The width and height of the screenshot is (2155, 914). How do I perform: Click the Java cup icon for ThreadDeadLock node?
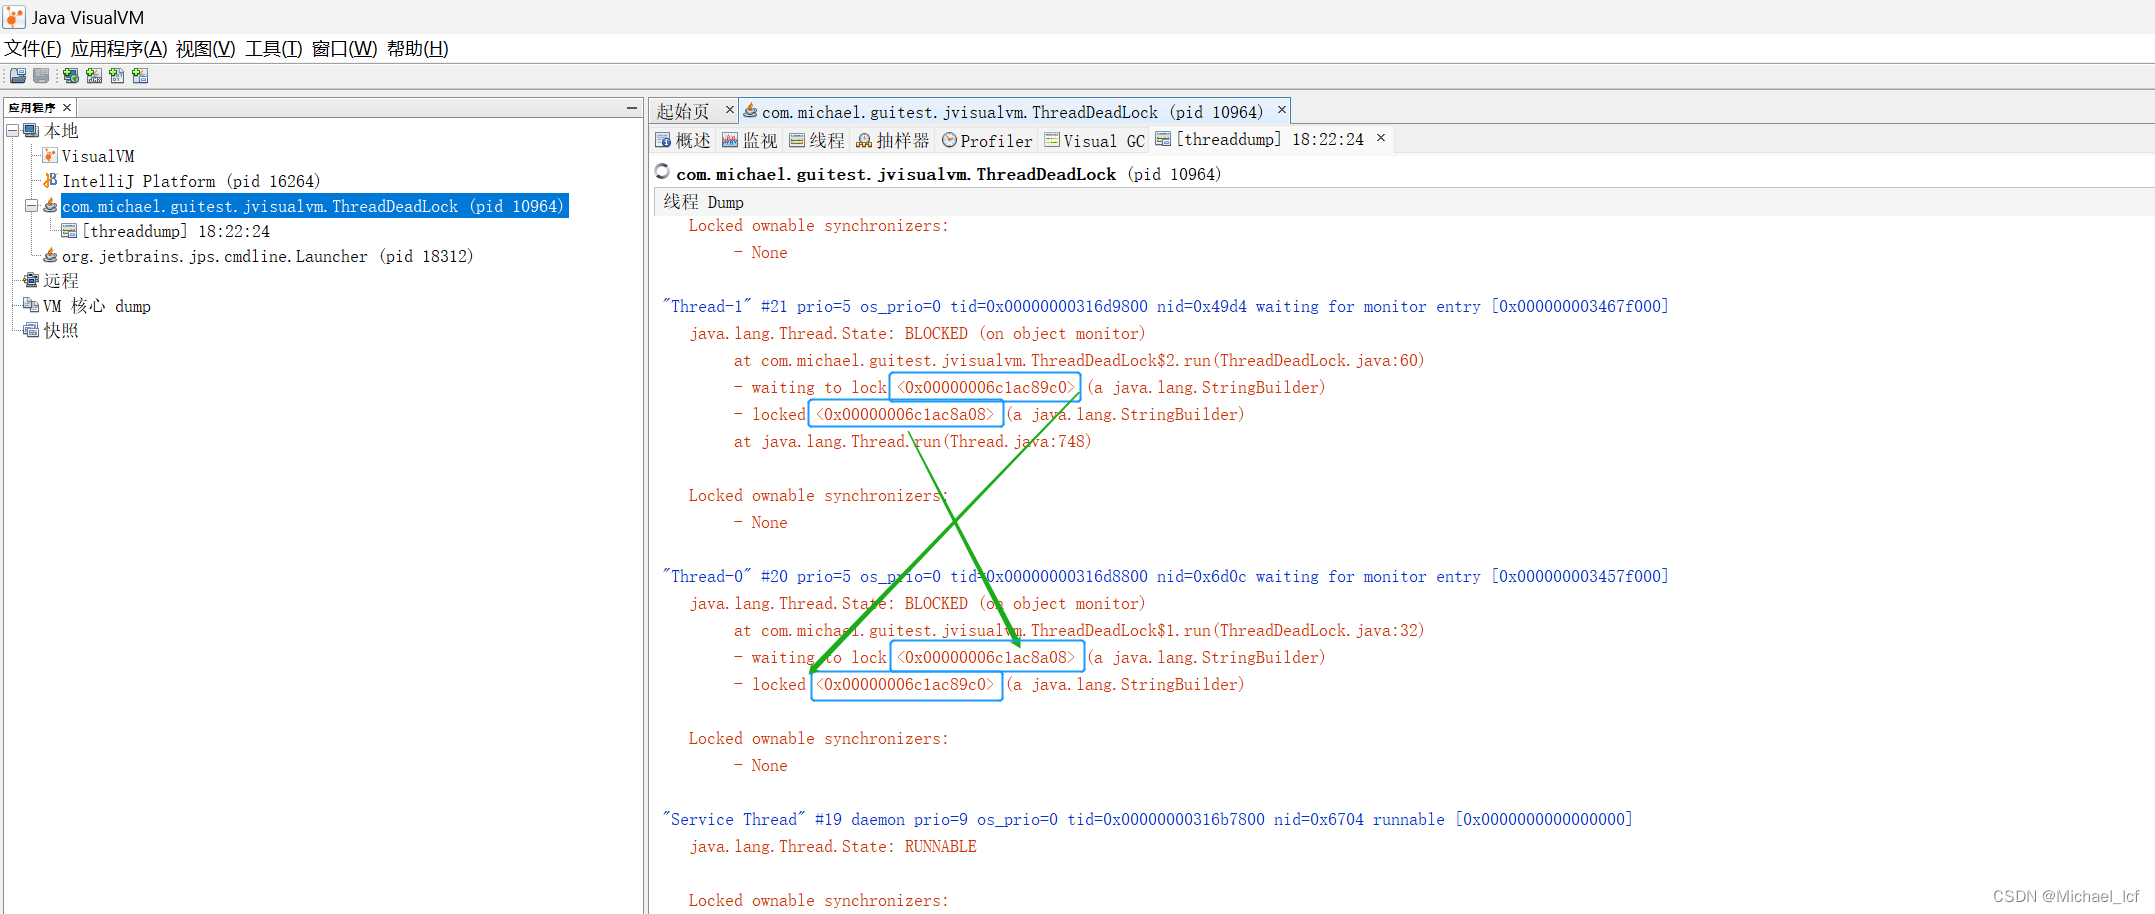pos(50,206)
